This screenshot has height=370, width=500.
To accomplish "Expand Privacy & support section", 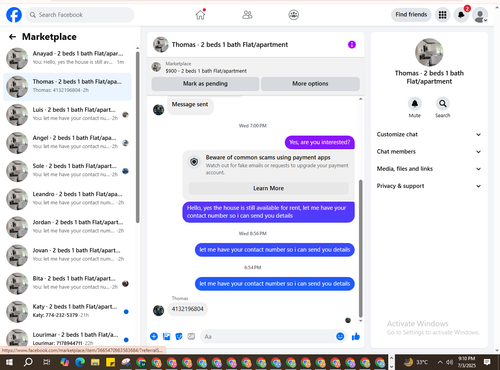I will point(429,186).
